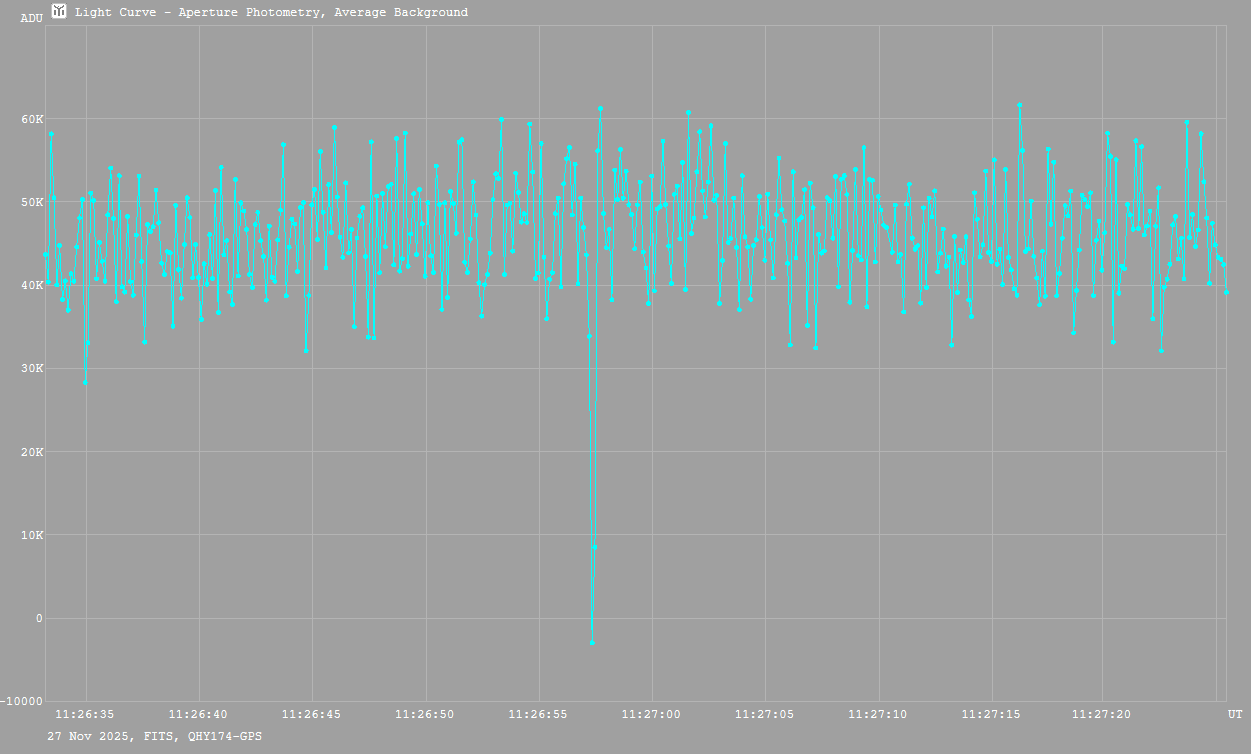Click the 11:26:50 time axis tick label

[x=425, y=714]
